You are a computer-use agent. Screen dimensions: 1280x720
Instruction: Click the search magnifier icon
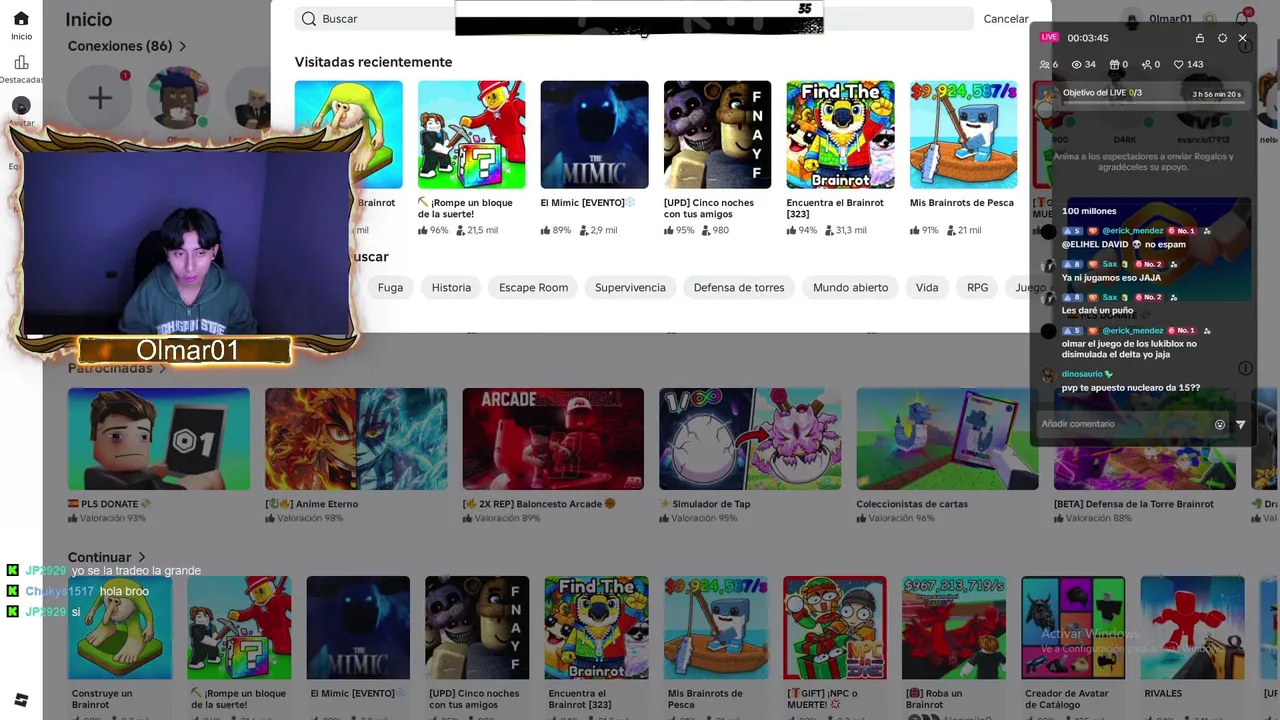pyautogui.click(x=309, y=19)
